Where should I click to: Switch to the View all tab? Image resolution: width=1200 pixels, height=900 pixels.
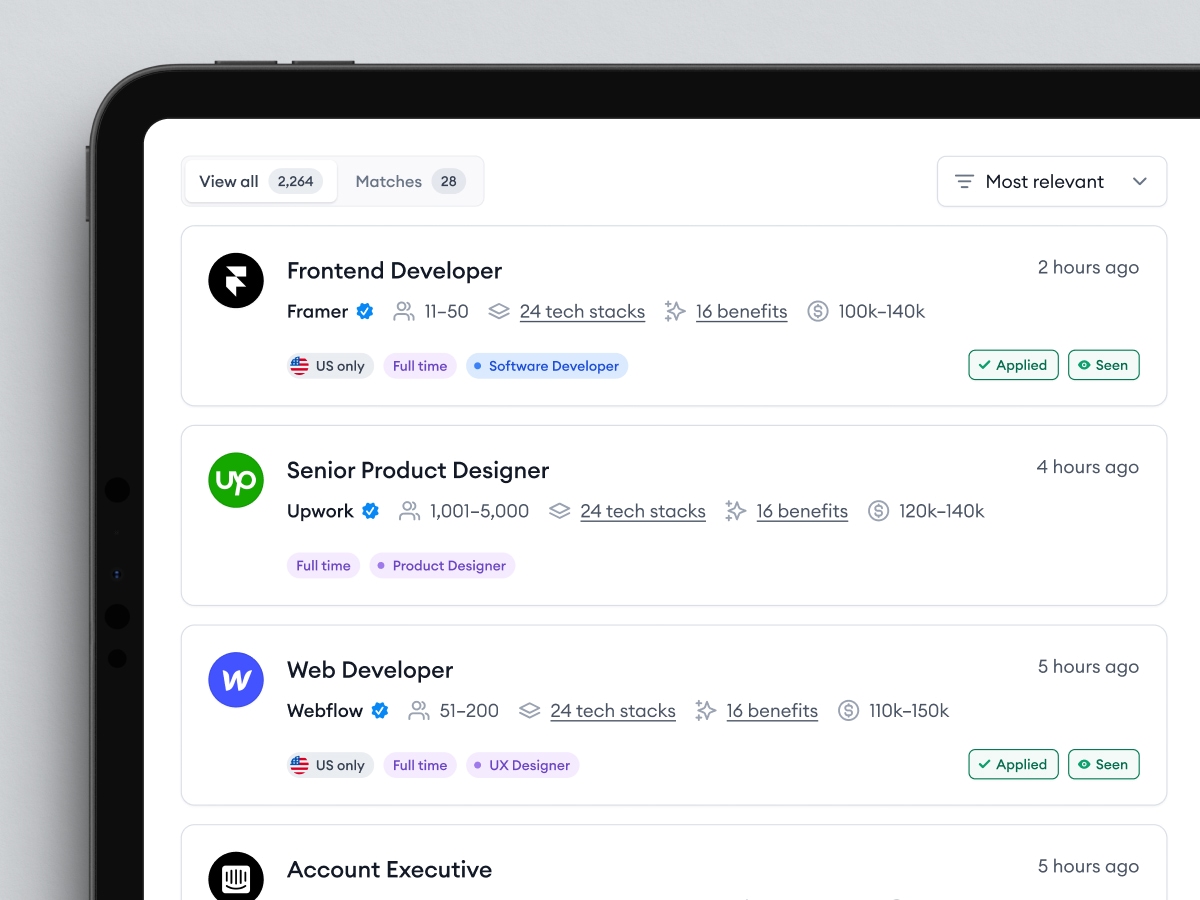point(260,181)
